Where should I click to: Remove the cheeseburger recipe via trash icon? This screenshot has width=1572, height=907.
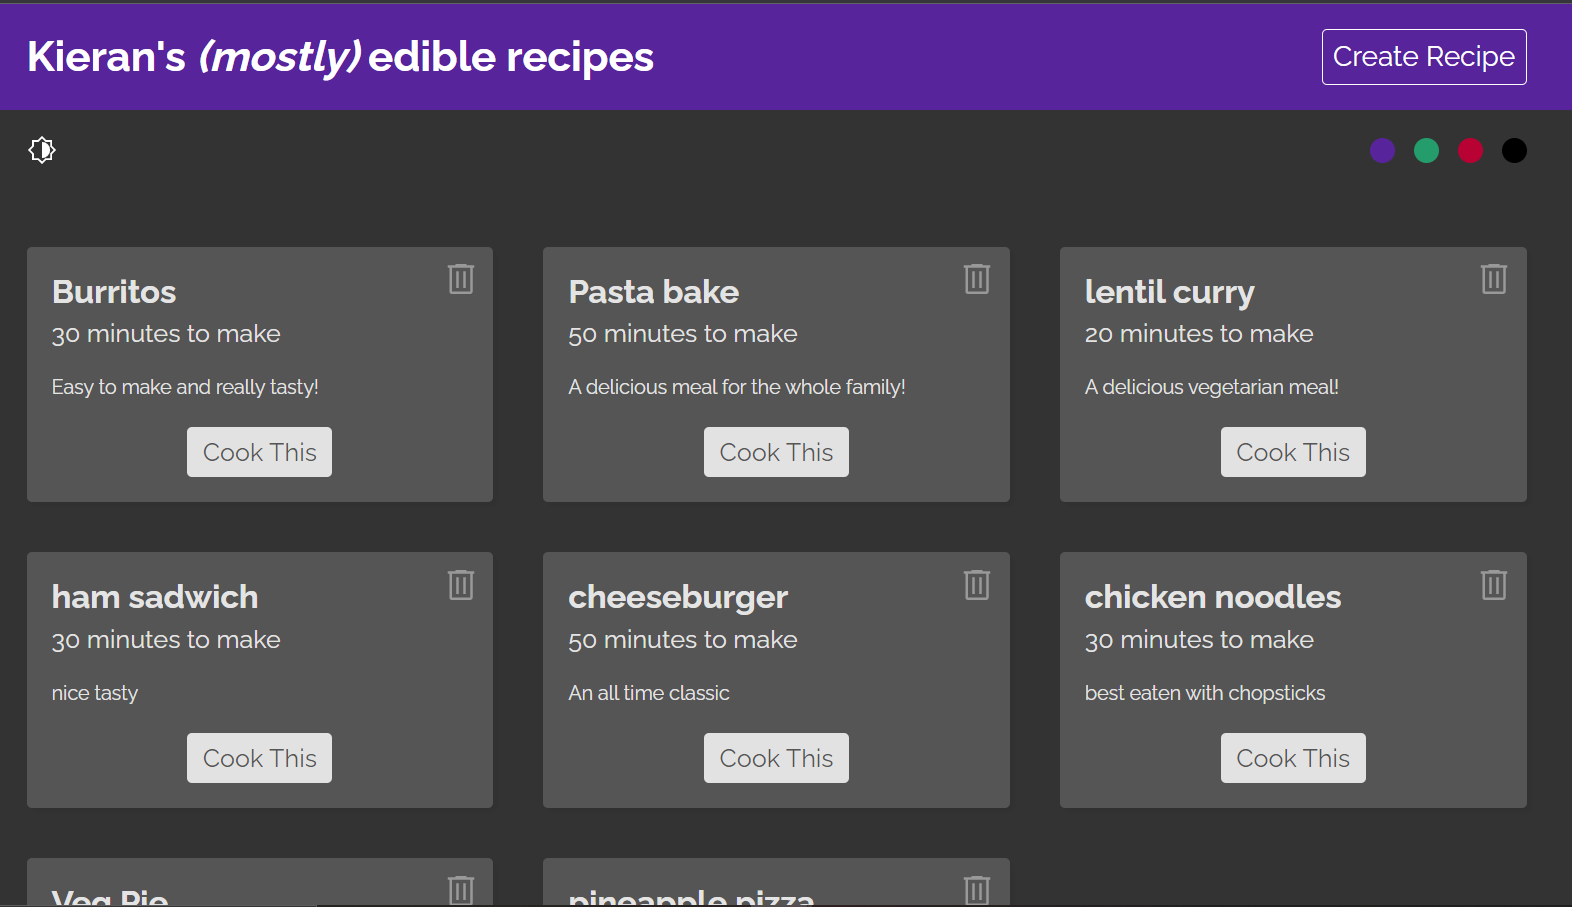coord(976,584)
